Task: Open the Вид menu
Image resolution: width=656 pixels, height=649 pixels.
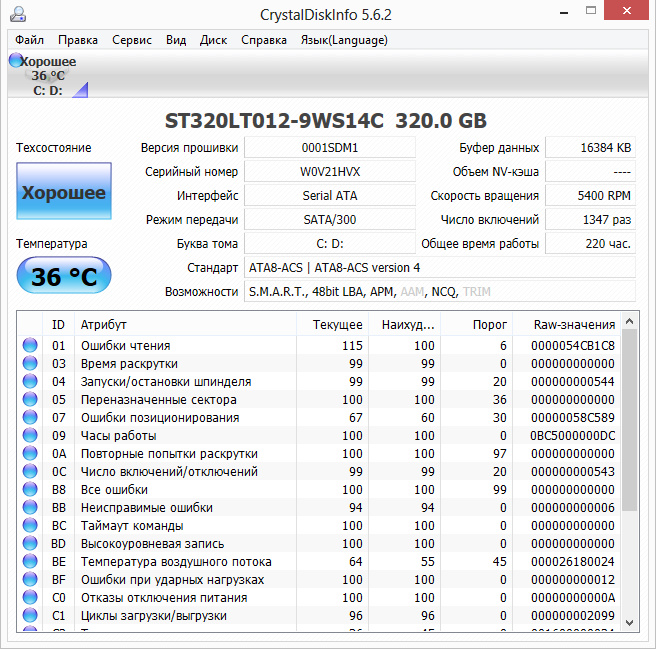Action: (176, 40)
